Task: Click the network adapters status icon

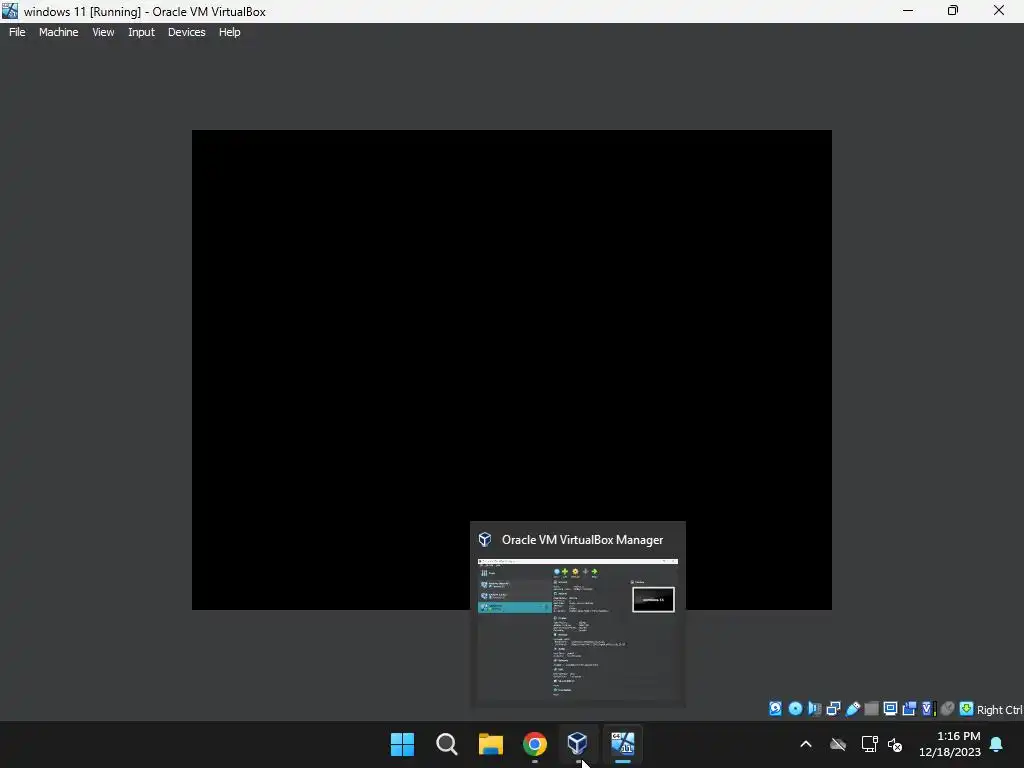Action: click(x=833, y=709)
